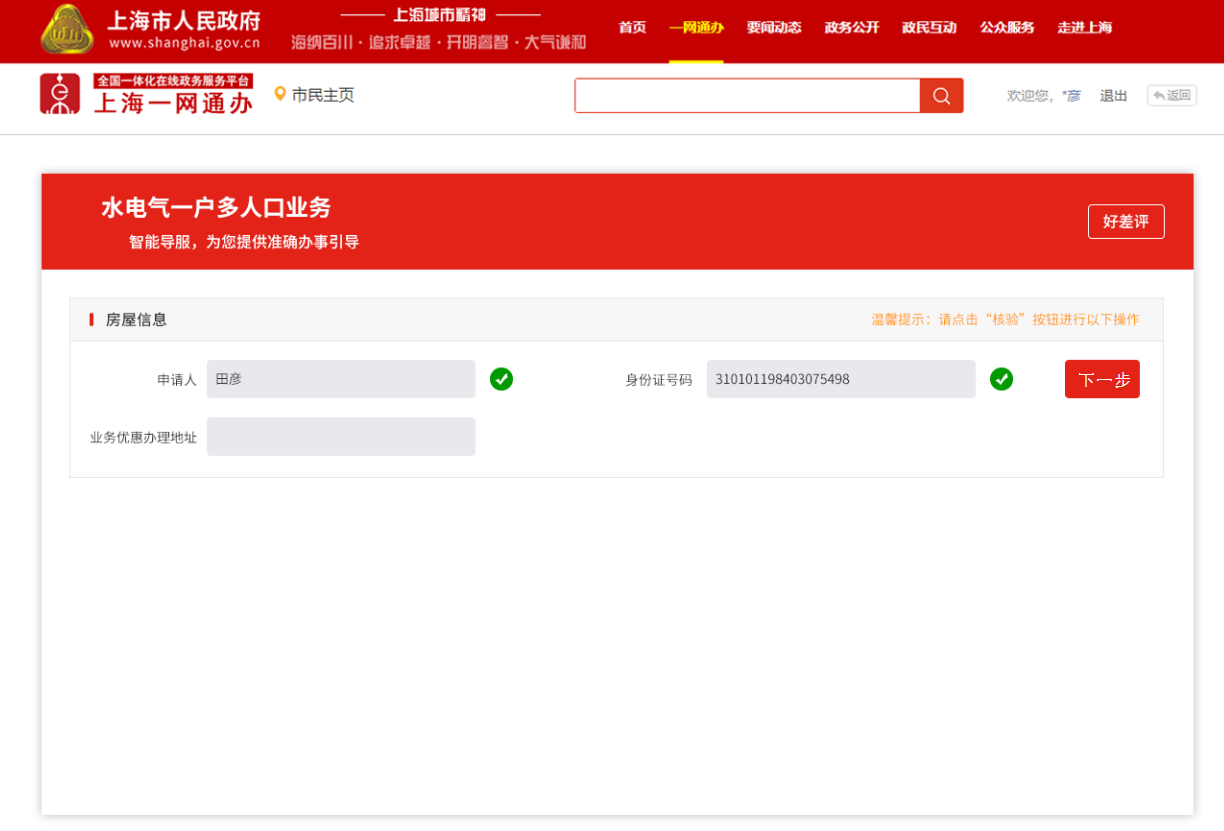Image resolution: width=1224 pixels, height=831 pixels.
Task: Focus the top search input box
Action: click(x=747, y=96)
